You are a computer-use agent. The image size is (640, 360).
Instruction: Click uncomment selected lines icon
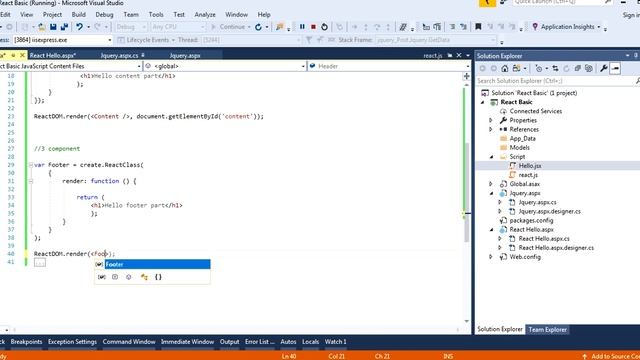(463, 27)
